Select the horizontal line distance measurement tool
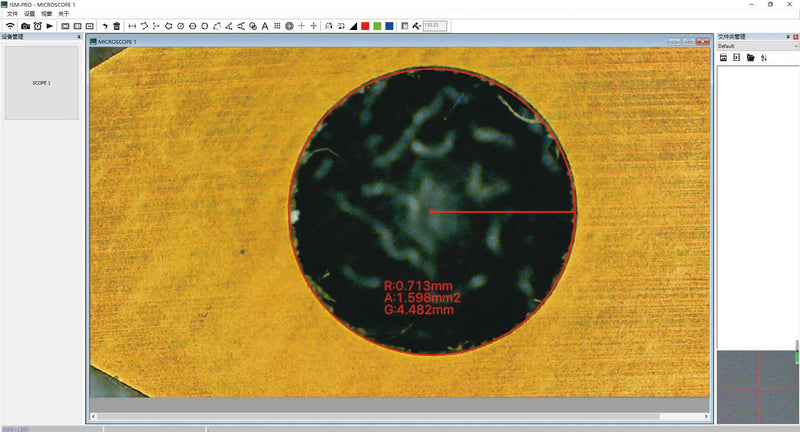Screen dimensions: 800x432 [x=133, y=26]
